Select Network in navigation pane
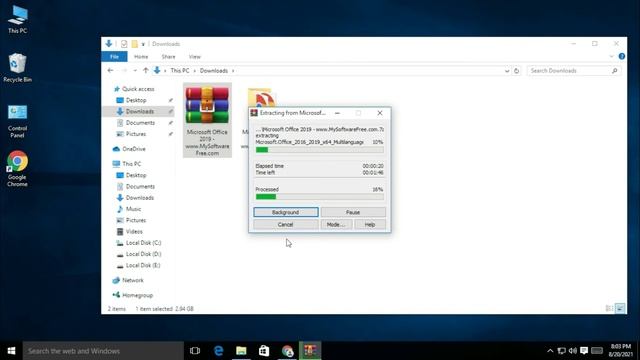Screen dimensions: 640x360 coord(133,280)
